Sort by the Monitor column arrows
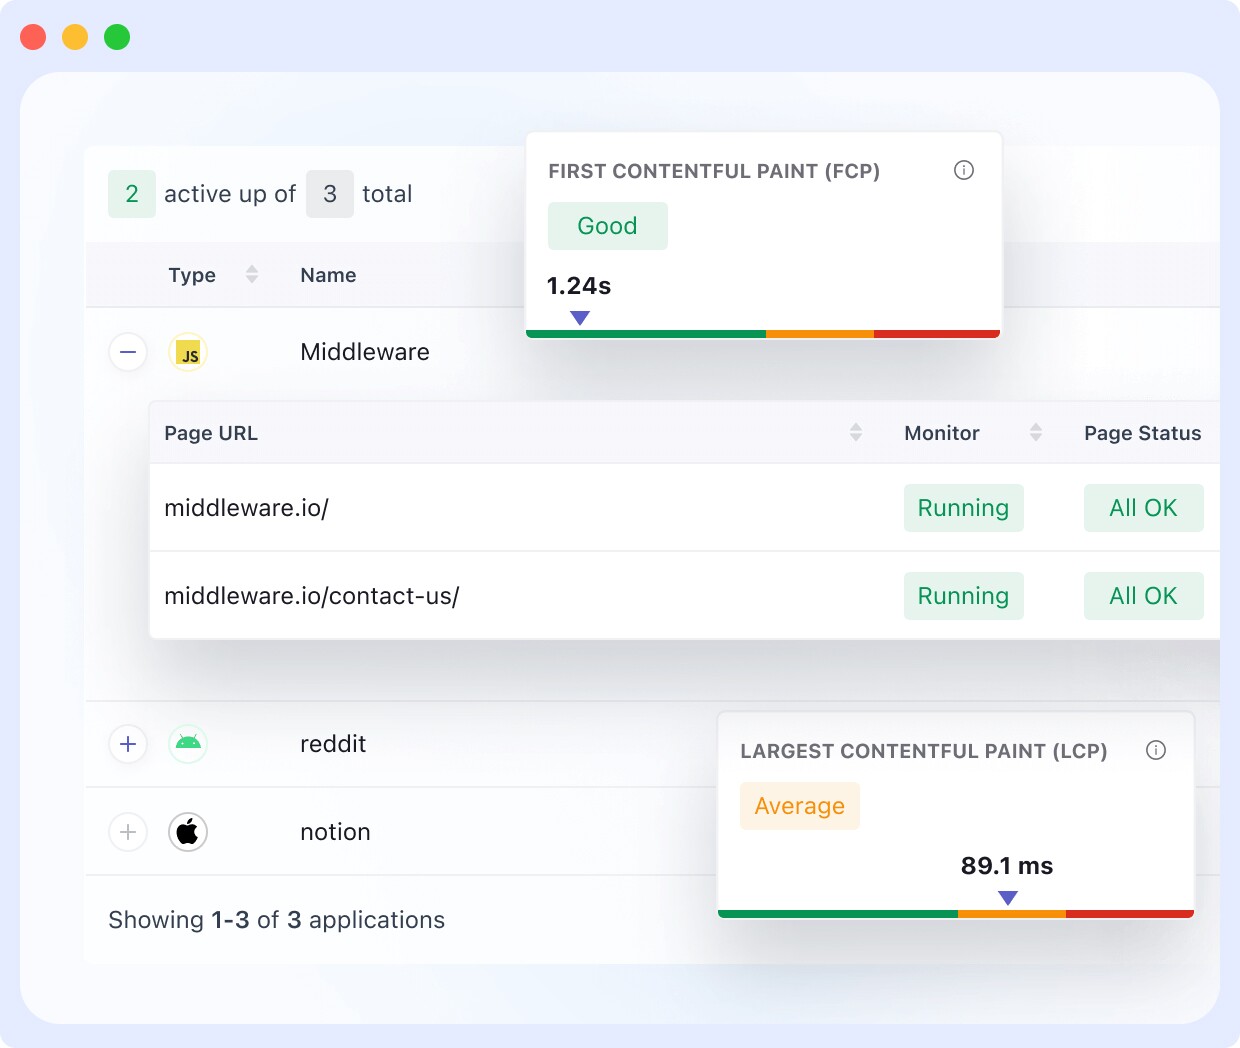 tap(1037, 432)
